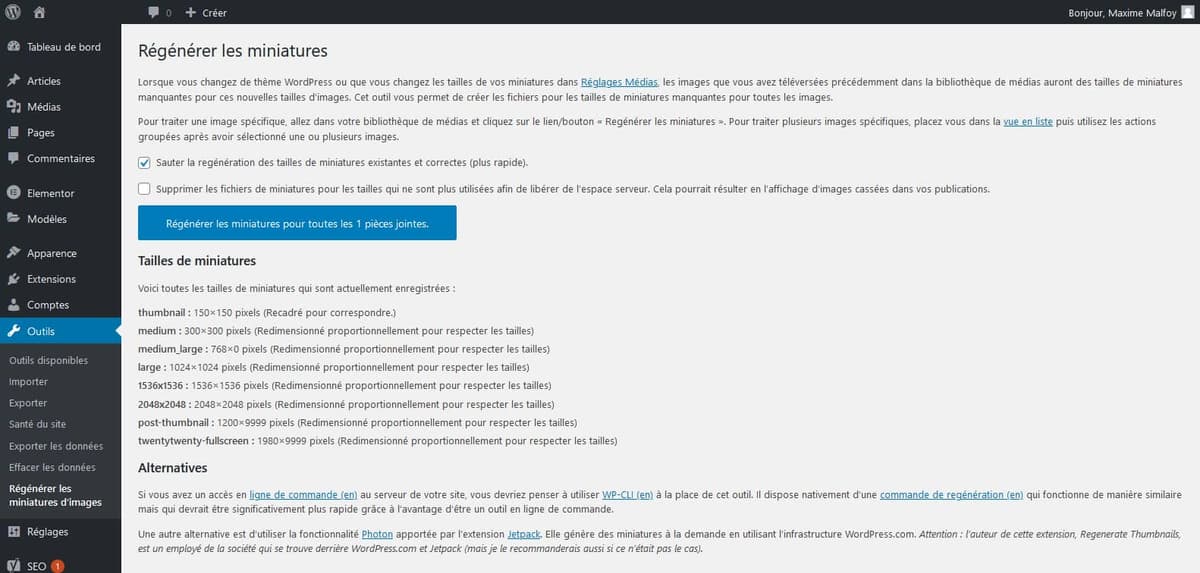Open Santé du site submenu item
The image size is (1200, 573).
pos(37,424)
